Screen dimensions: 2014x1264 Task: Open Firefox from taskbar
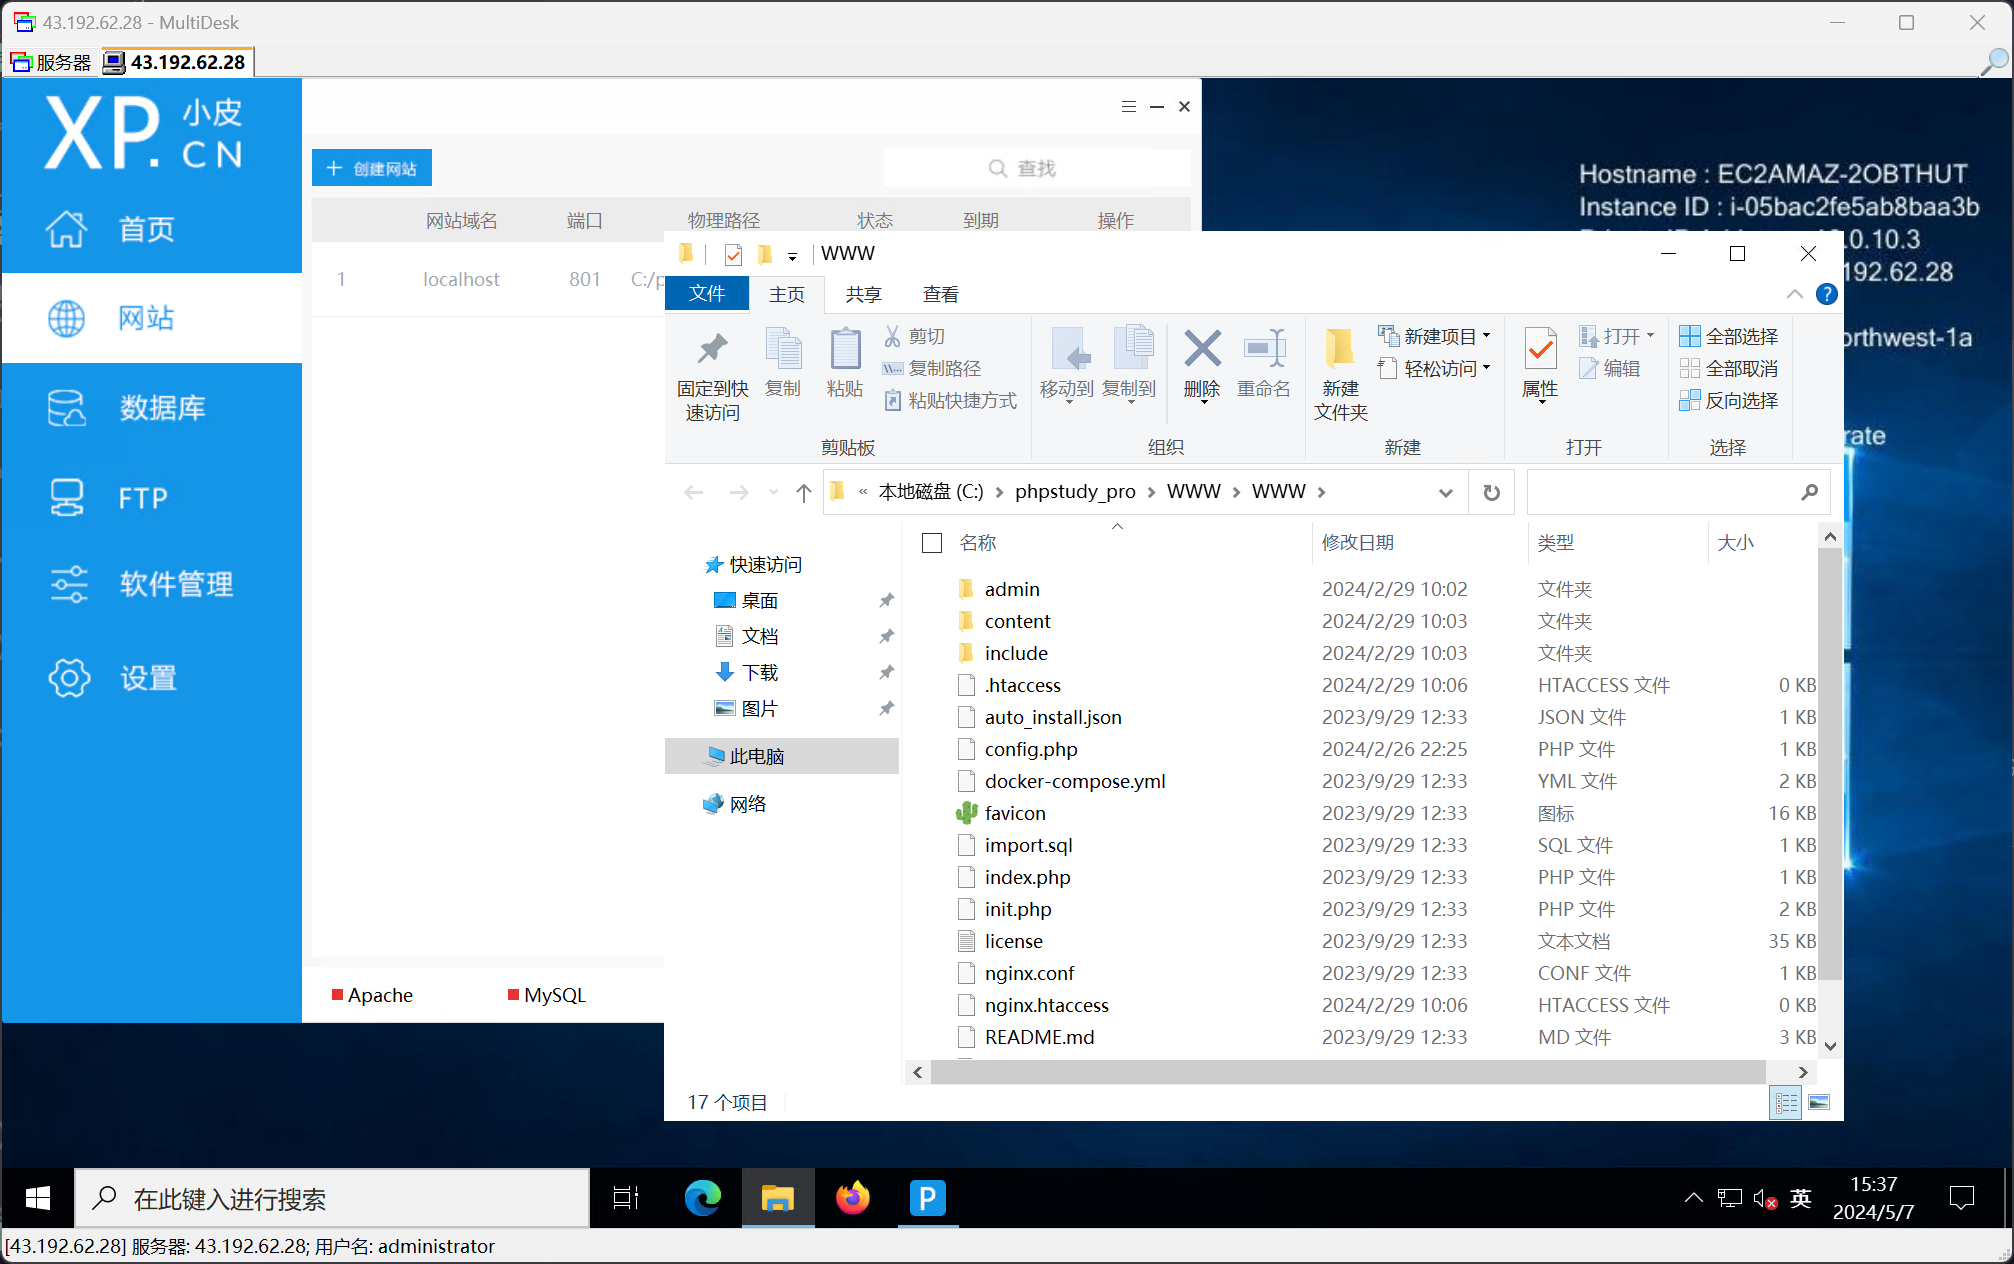853,1198
